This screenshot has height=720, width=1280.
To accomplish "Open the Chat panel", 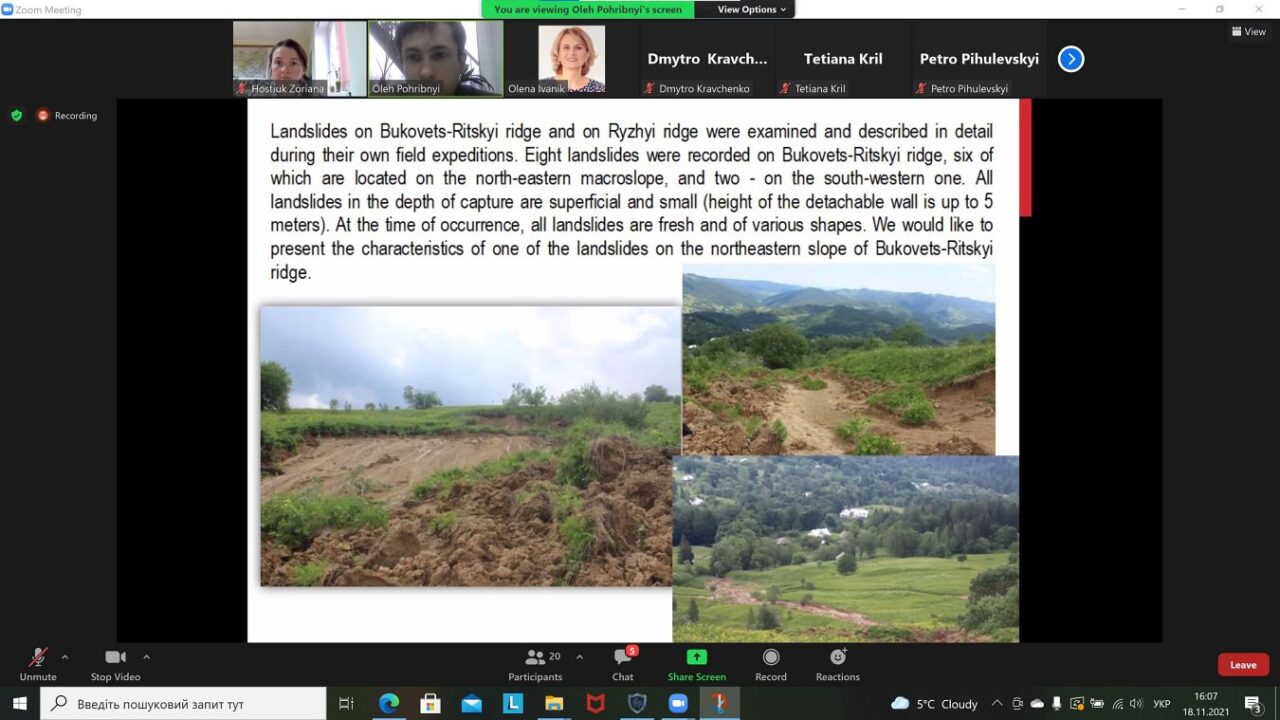I will [623, 664].
